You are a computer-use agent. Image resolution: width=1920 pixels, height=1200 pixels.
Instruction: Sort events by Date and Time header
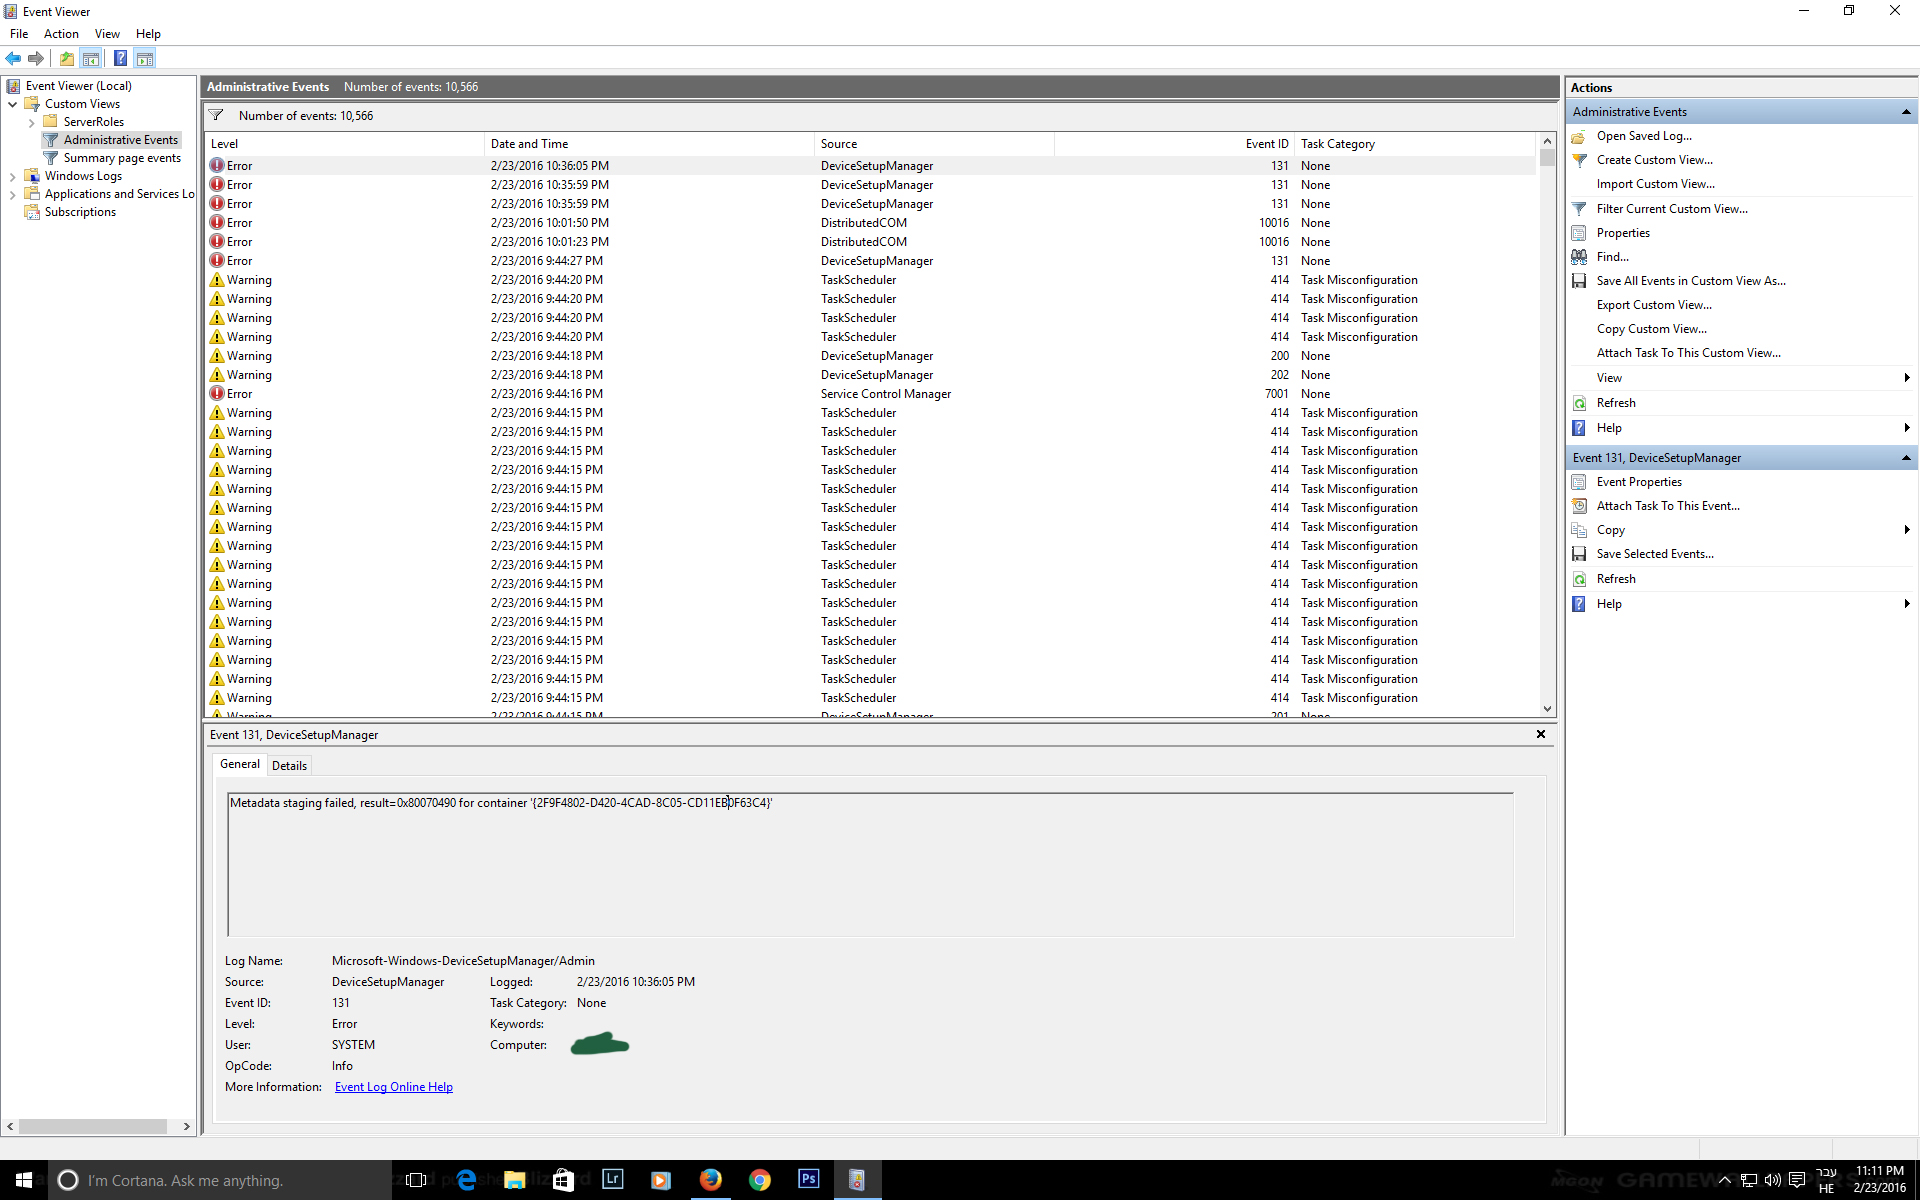point(649,144)
